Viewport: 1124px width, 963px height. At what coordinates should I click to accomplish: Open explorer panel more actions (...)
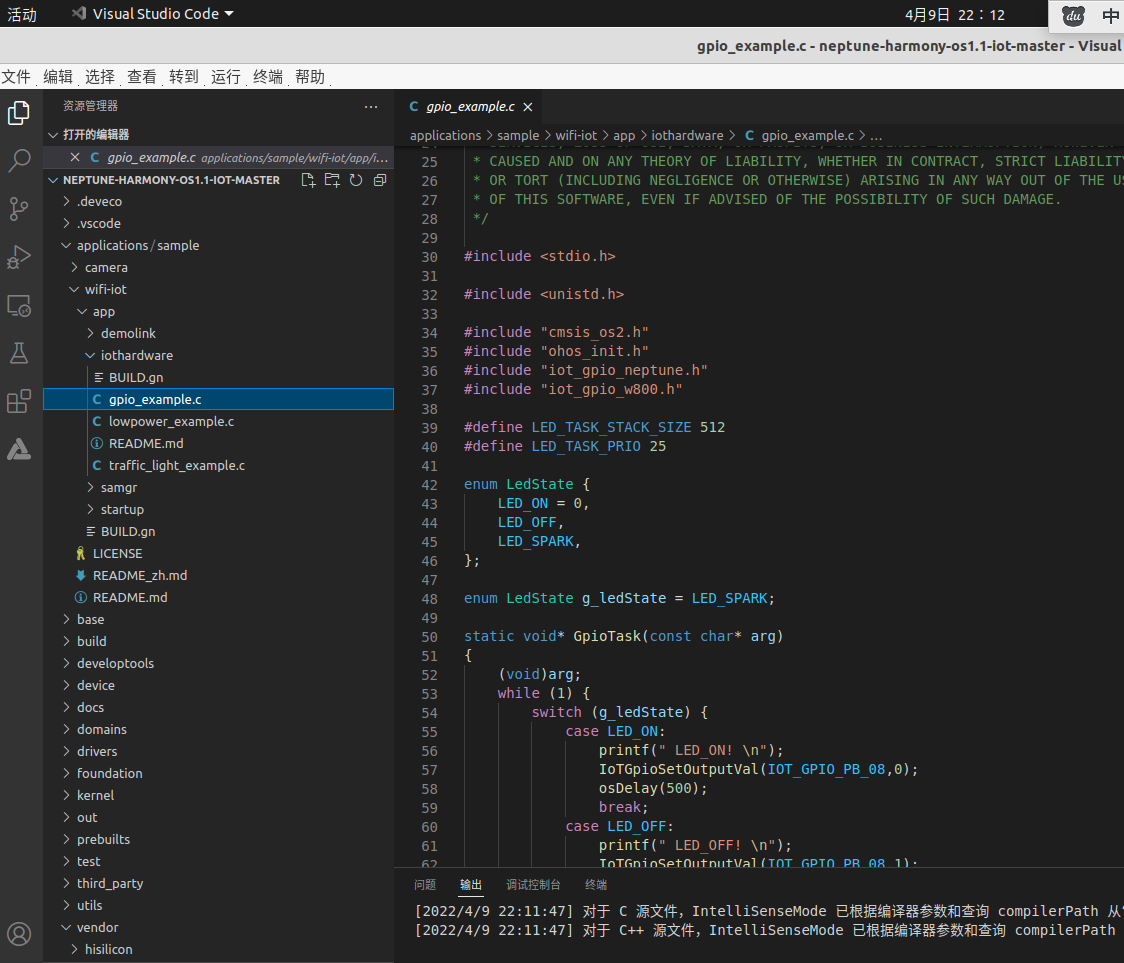tap(371, 106)
